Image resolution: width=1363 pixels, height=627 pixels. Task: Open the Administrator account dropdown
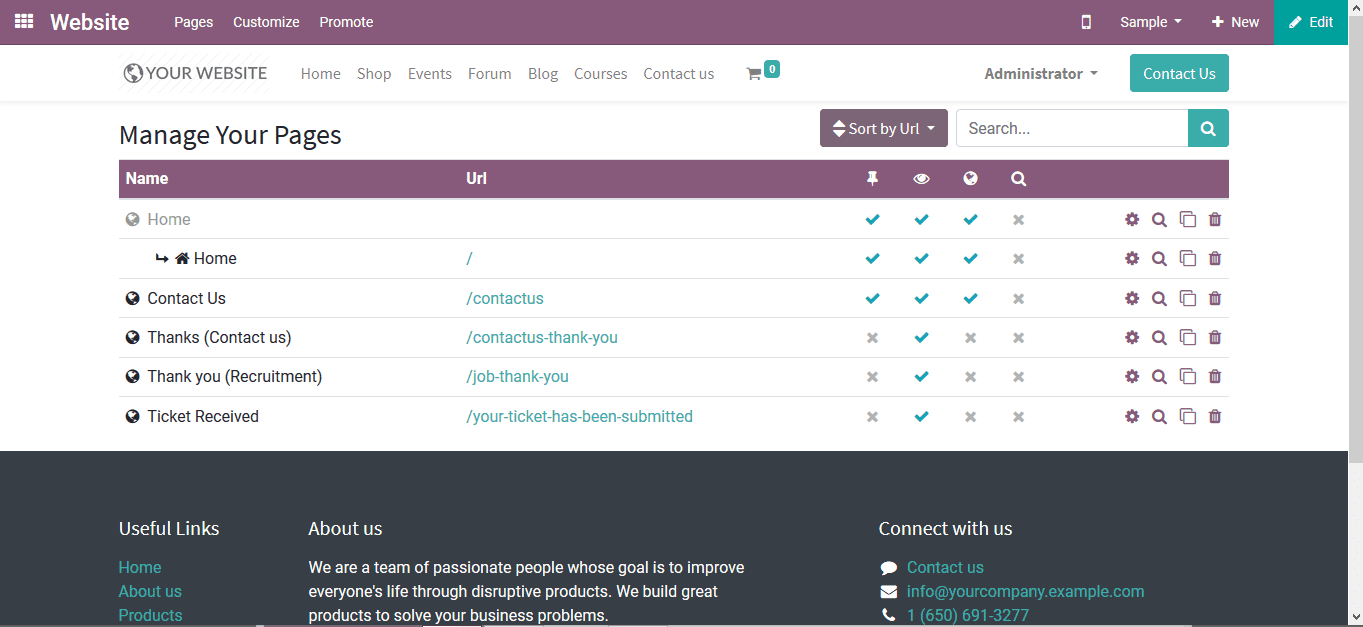tap(1040, 73)
